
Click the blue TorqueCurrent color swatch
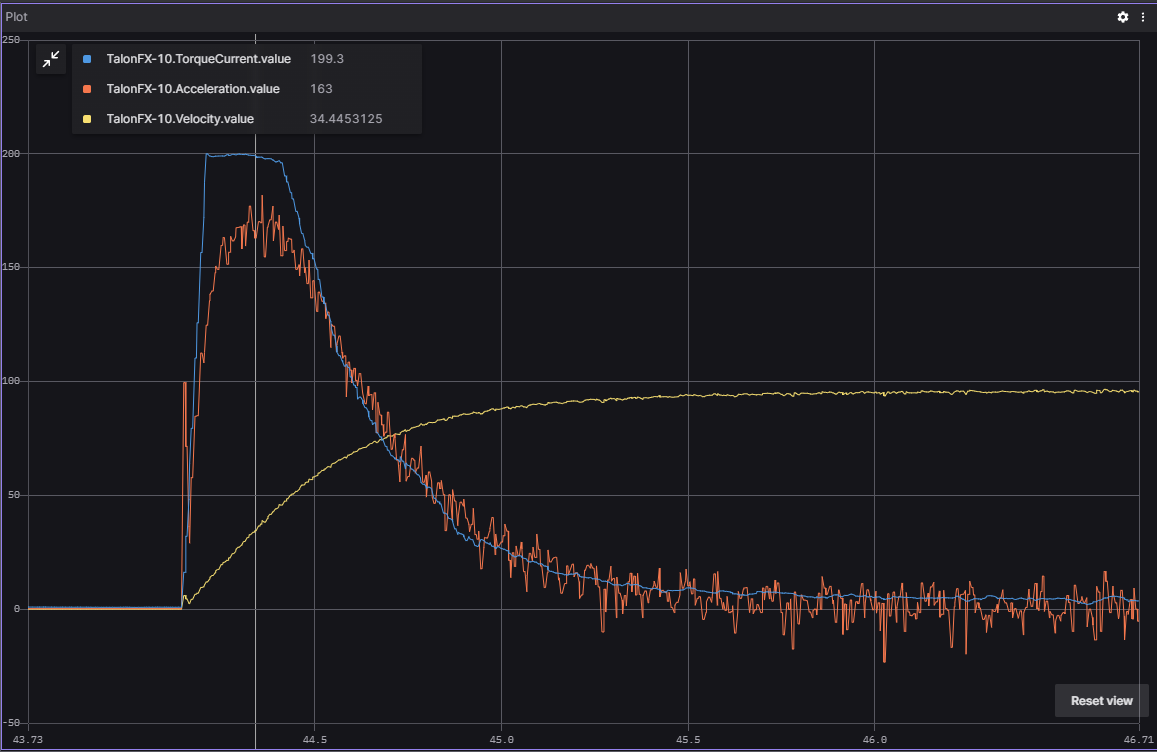(87, 59)
